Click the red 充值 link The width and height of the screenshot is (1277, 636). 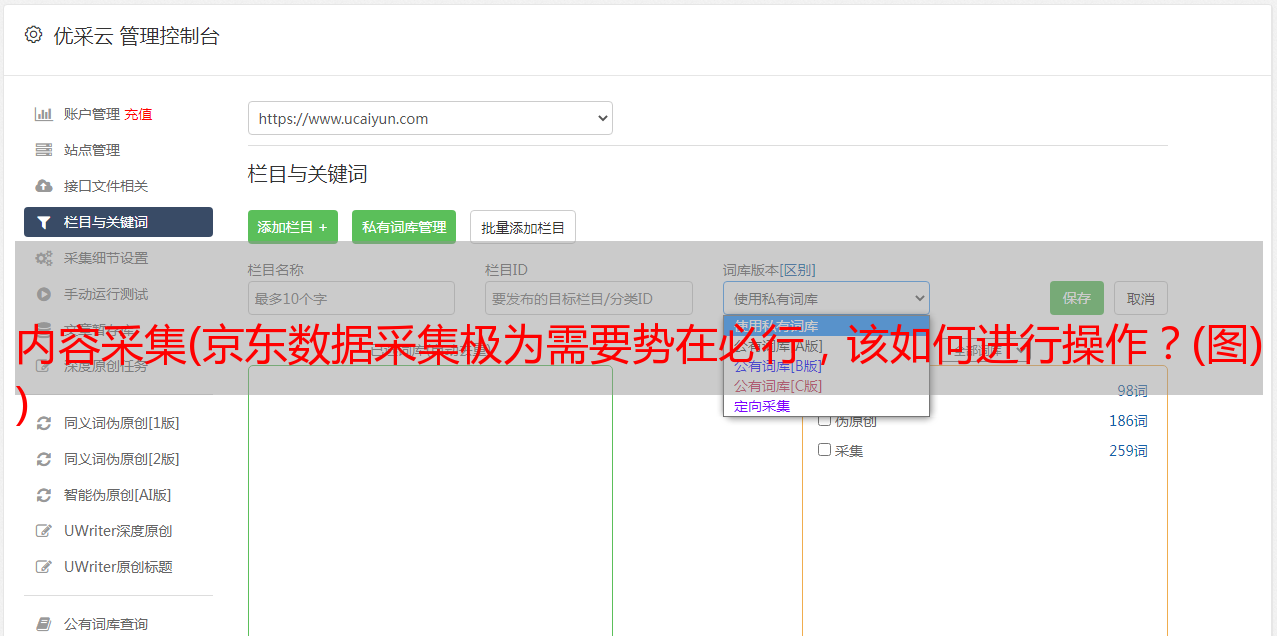[x=138, y=114]
